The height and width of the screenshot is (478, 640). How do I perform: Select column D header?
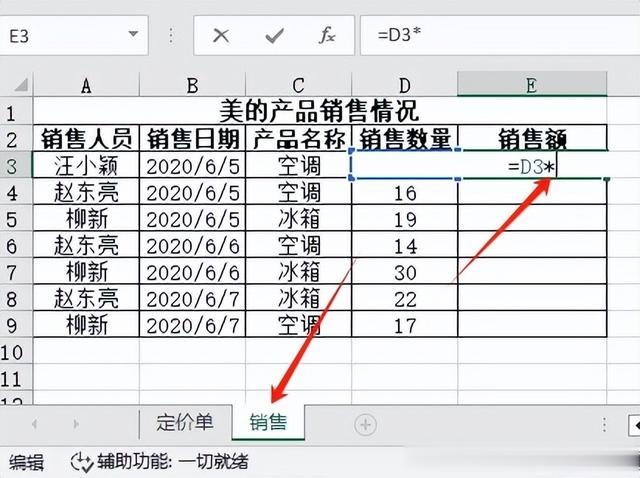tap(404, 85)
